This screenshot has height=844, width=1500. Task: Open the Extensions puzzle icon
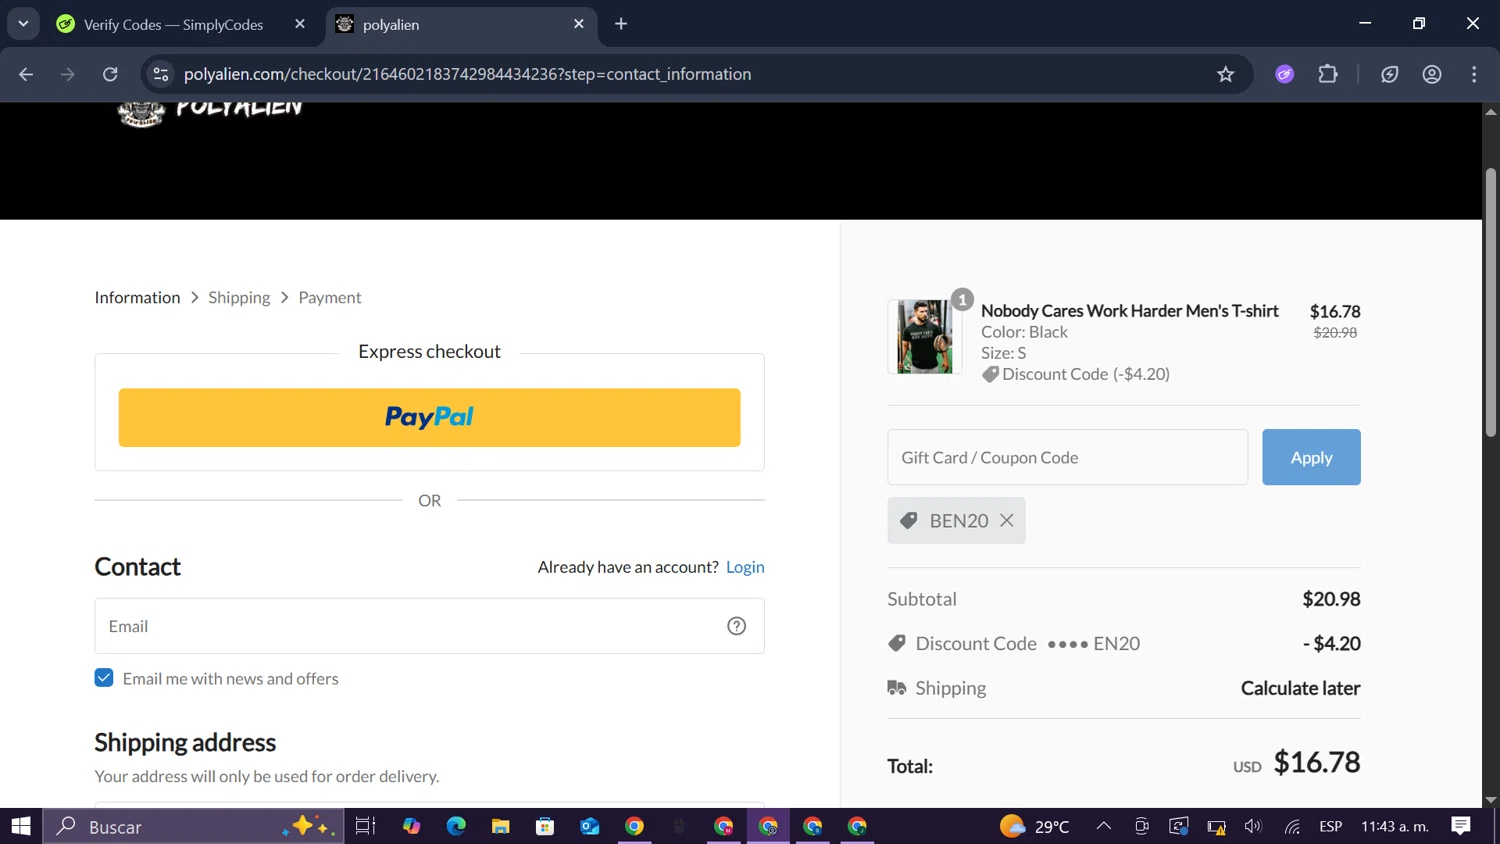(x=1328, y=74)
